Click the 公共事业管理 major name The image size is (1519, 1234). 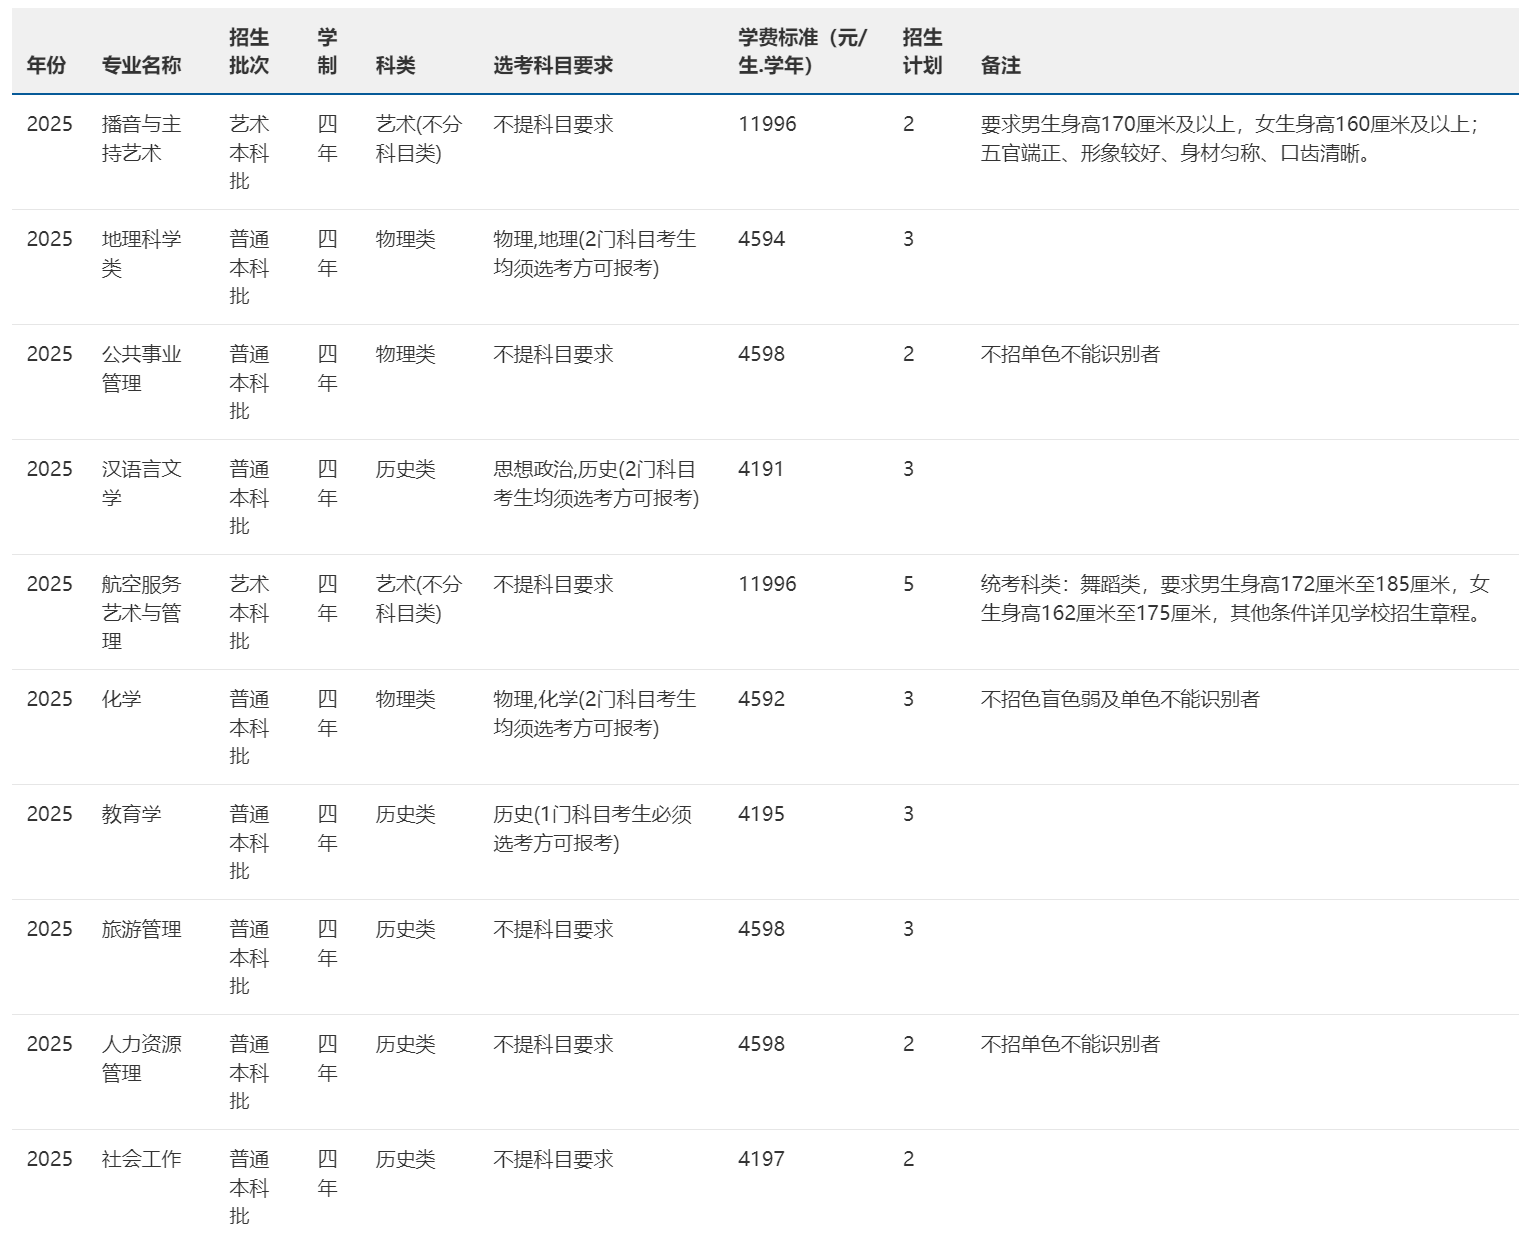pyautogui.click(x=141, y=368)
